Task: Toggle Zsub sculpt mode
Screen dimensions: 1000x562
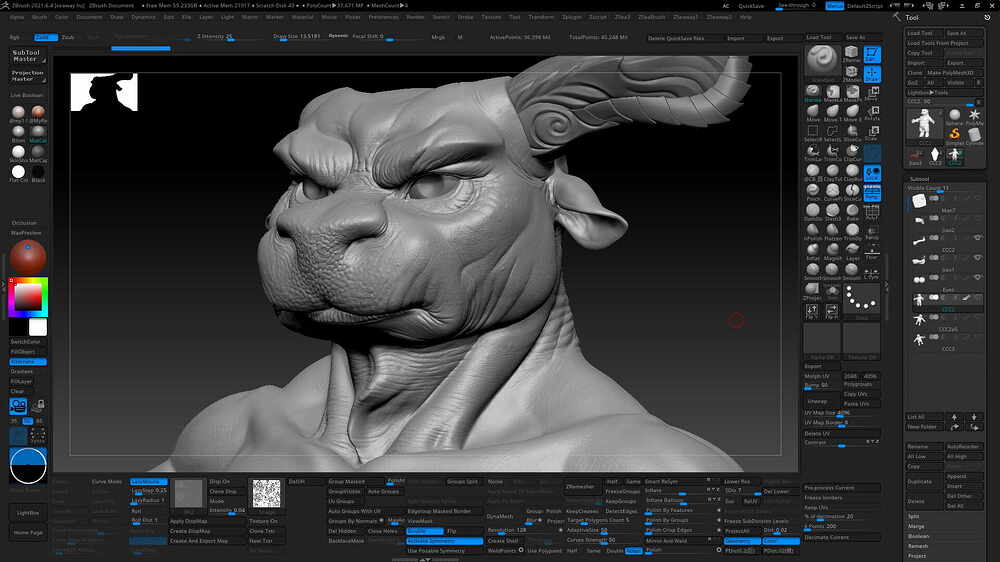Action: point(68,38)
